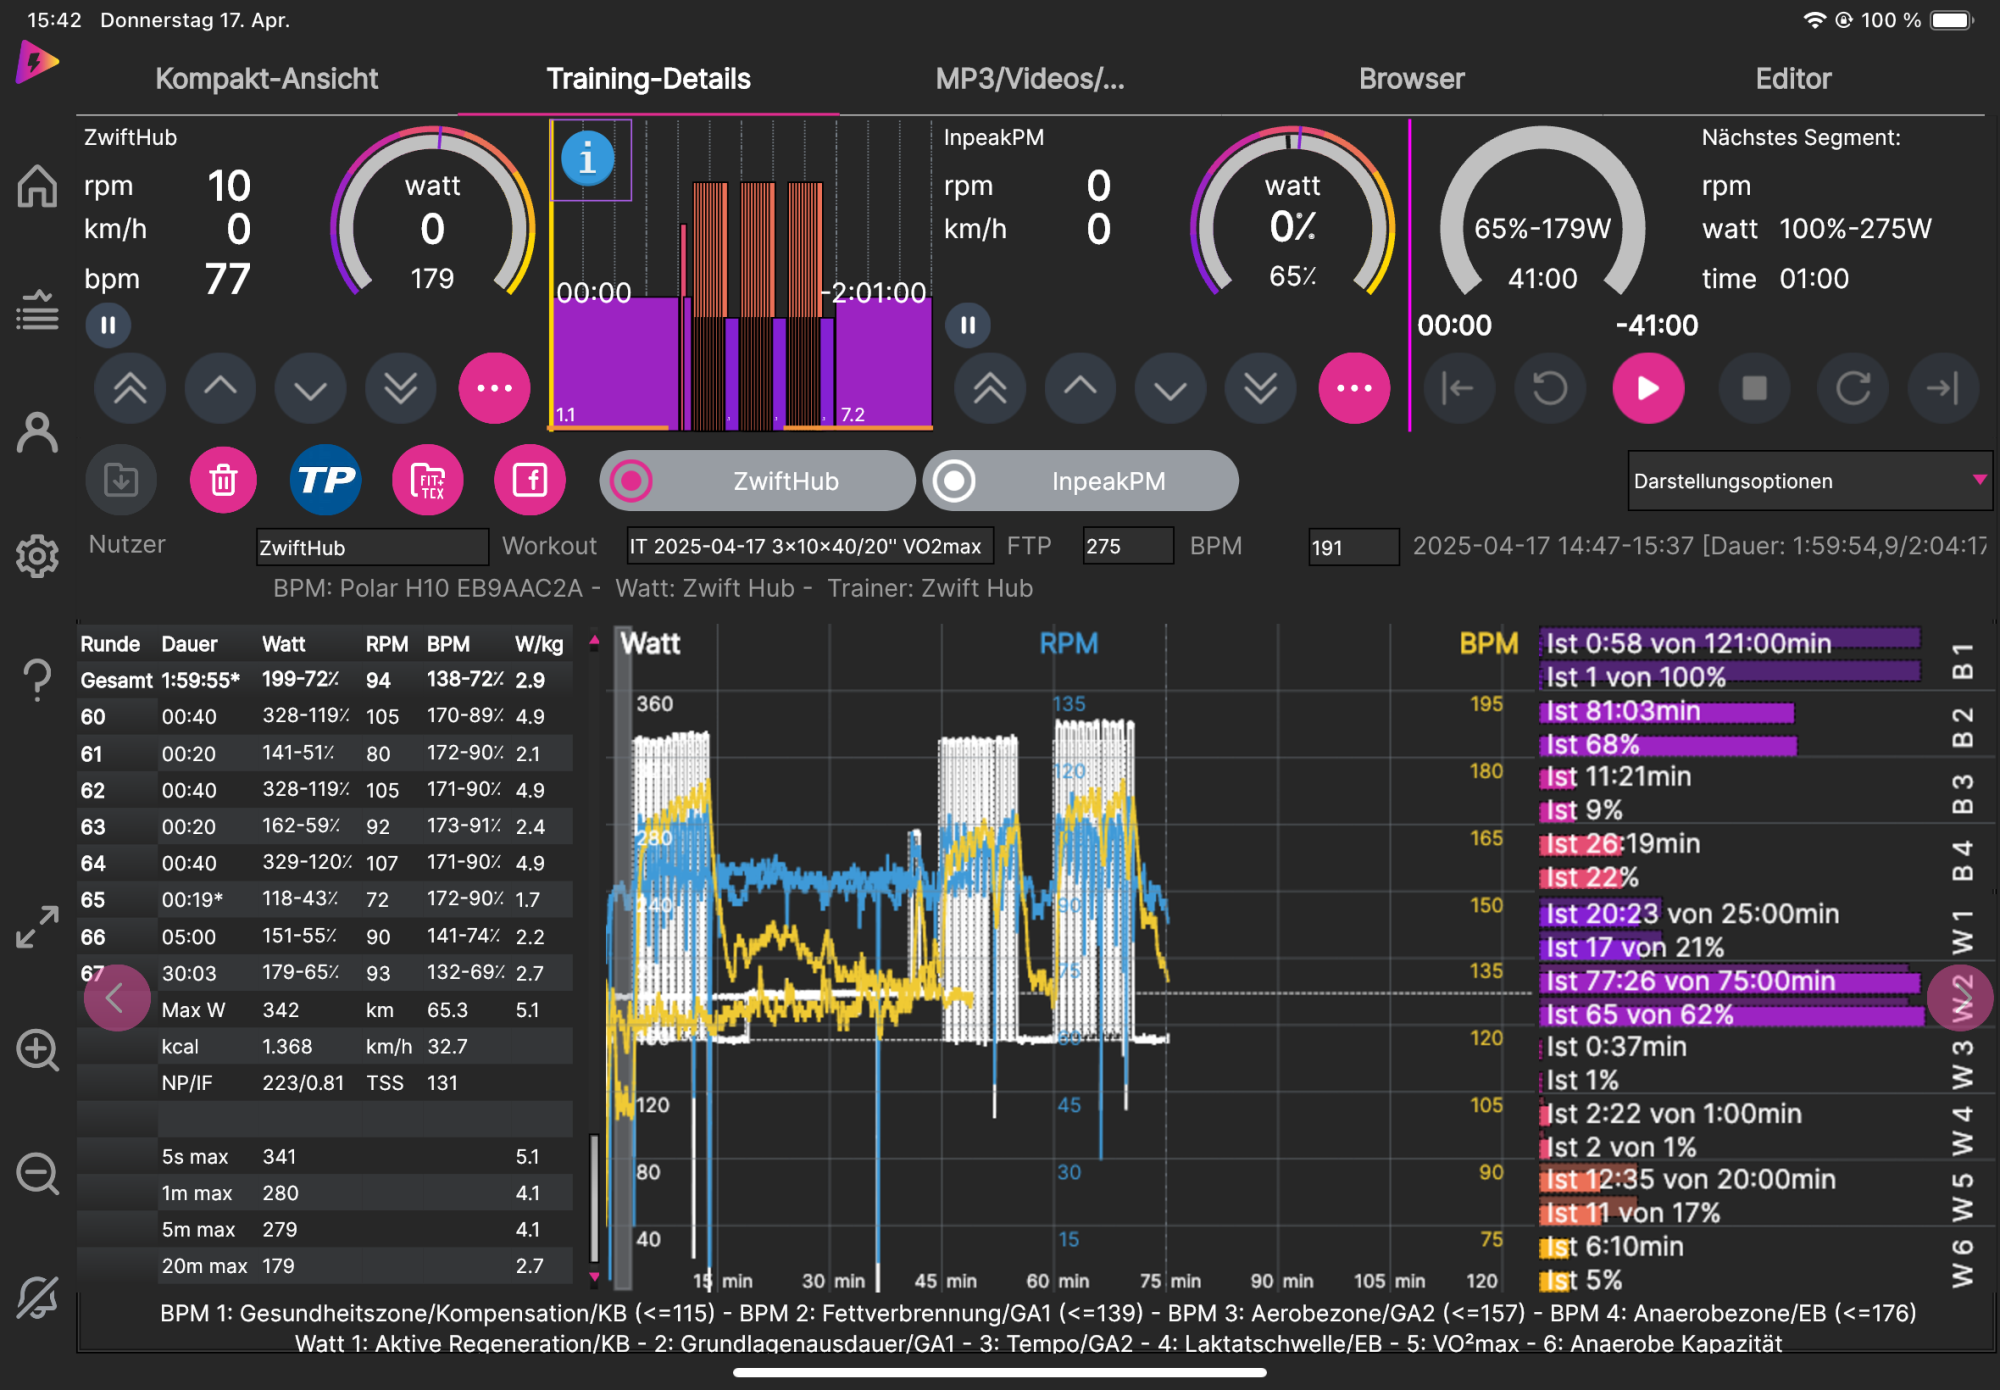2000x1390 pixels.
Task: Select round 60 row
Action: [325, 717]
